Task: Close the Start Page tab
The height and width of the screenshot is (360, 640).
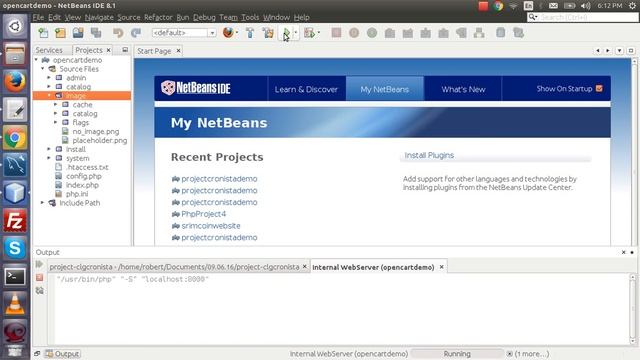Action: [178, 51]
